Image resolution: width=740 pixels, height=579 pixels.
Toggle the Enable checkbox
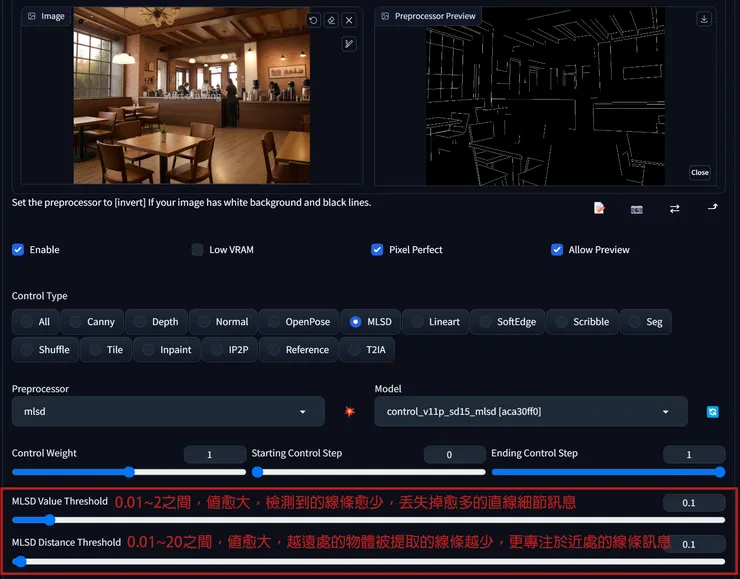coord(18,250)
